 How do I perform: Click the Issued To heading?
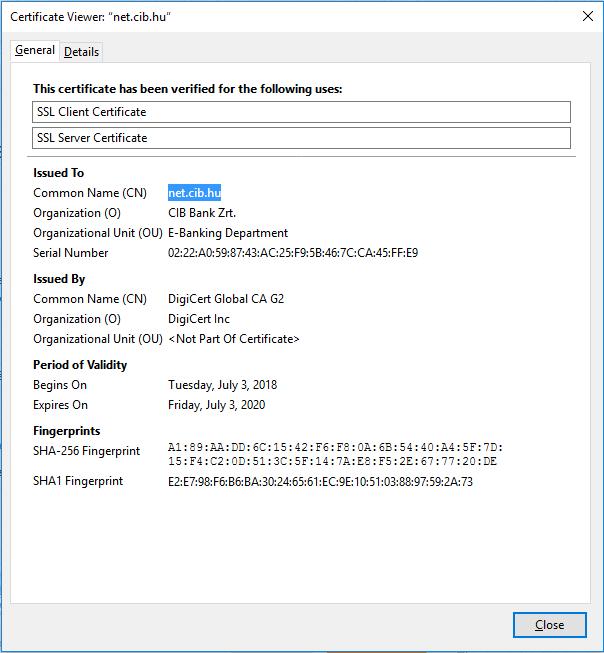coord(59,173)
